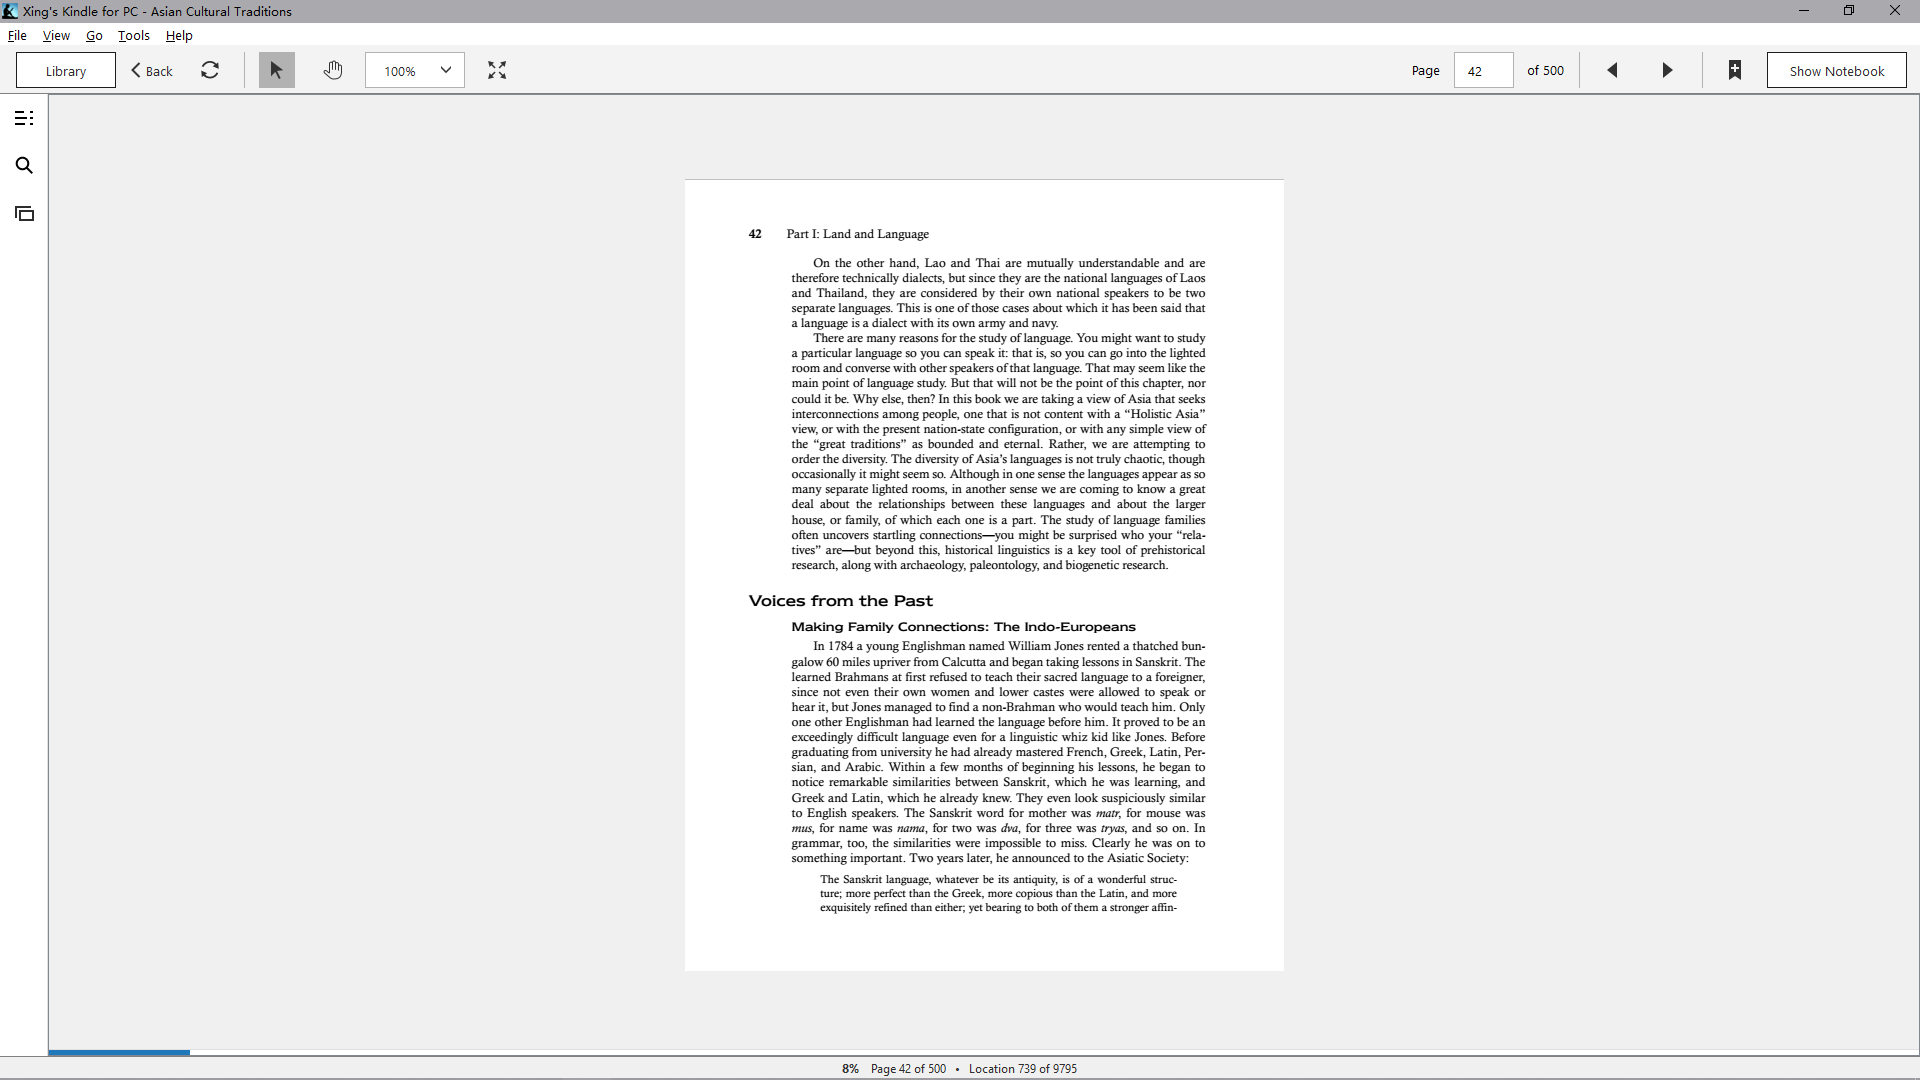Click 'Location 739 of 9795' in status bar
The height and width of the screenshot is (1080, 1920).
1023,1069
